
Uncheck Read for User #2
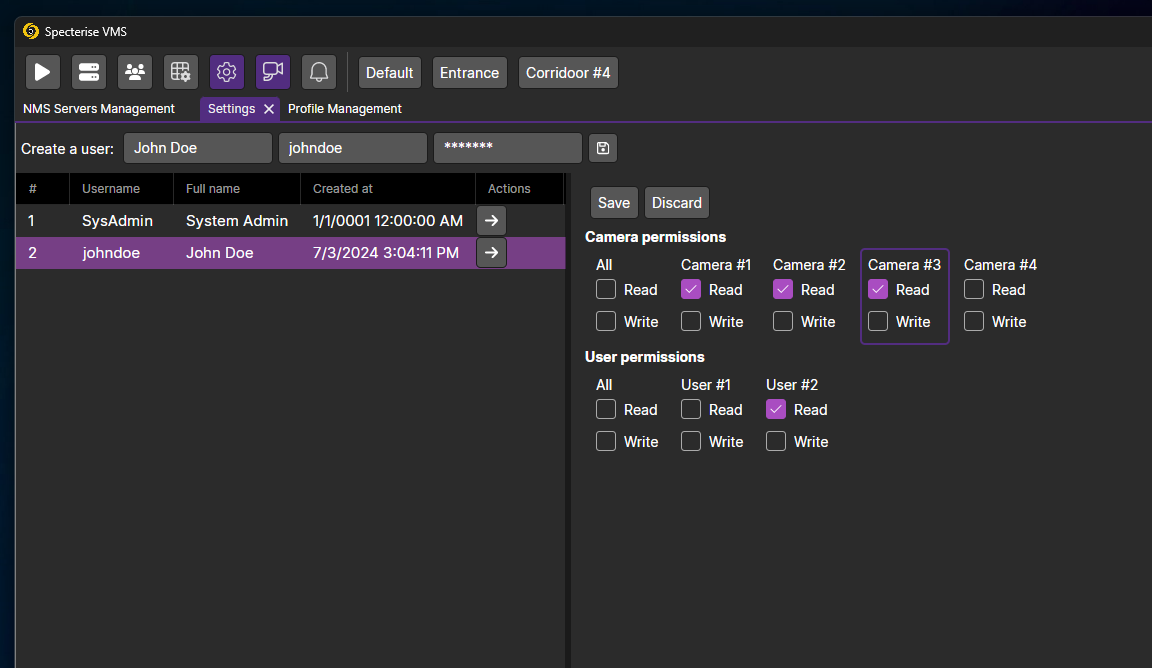coord(776,409)
